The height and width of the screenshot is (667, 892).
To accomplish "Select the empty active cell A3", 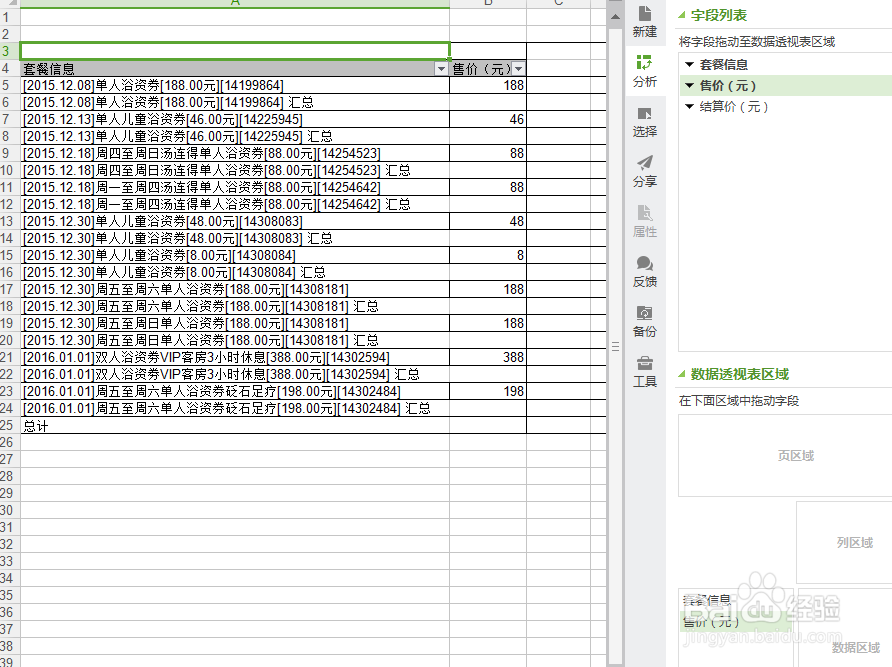I will 235,51.
